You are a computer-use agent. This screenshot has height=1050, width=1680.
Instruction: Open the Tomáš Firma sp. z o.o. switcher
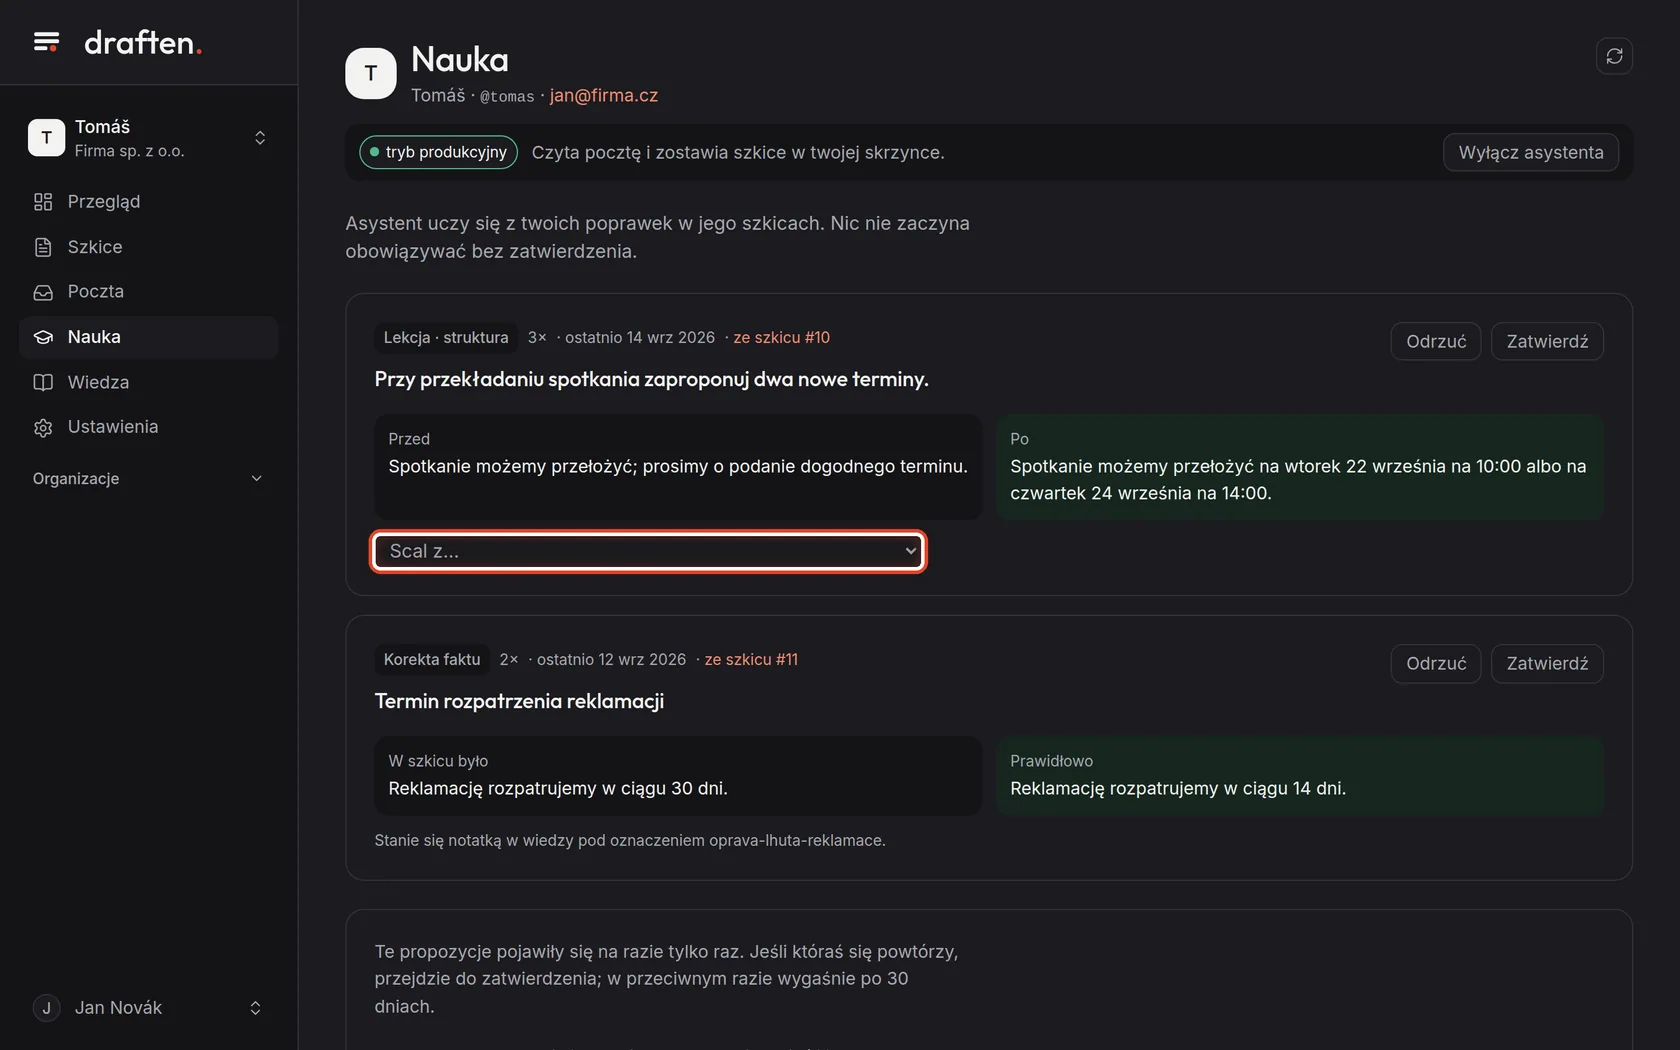click(148, 138)
